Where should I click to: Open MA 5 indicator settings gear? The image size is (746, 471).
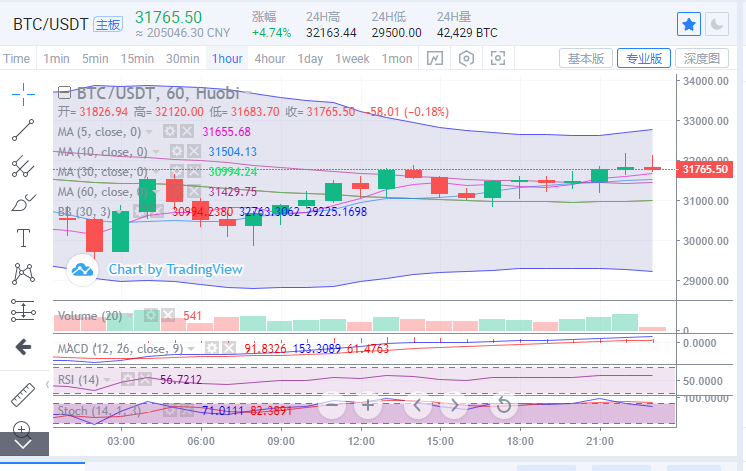point(170,131)
